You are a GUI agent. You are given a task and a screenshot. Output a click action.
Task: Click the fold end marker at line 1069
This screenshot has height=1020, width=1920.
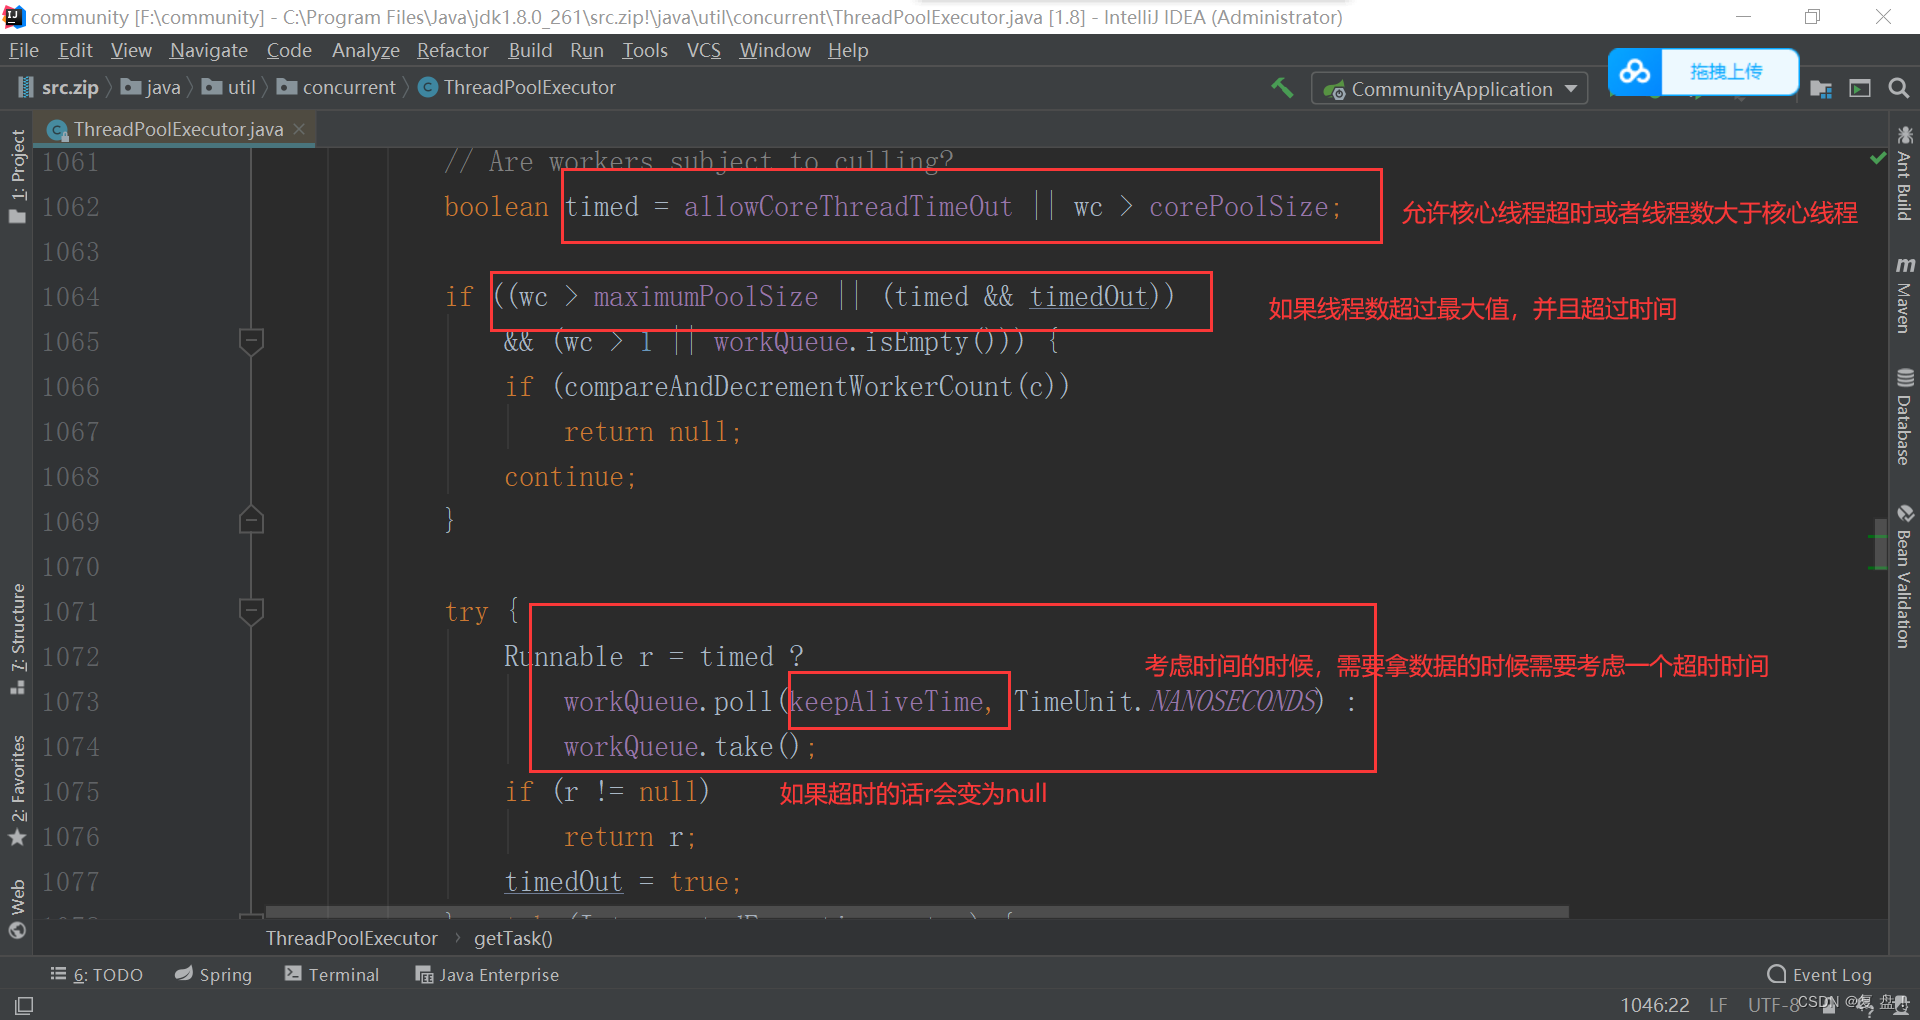252,521
